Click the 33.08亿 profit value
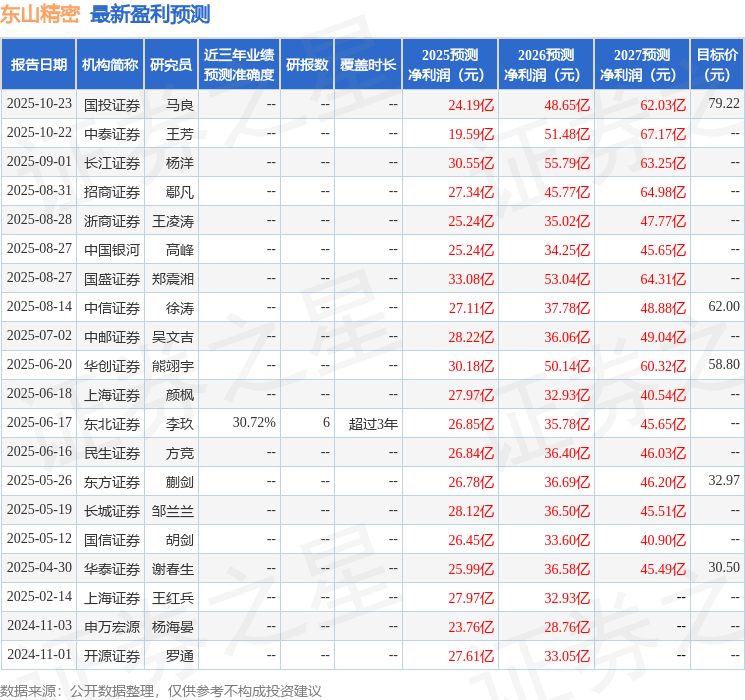 coord(471,279)
